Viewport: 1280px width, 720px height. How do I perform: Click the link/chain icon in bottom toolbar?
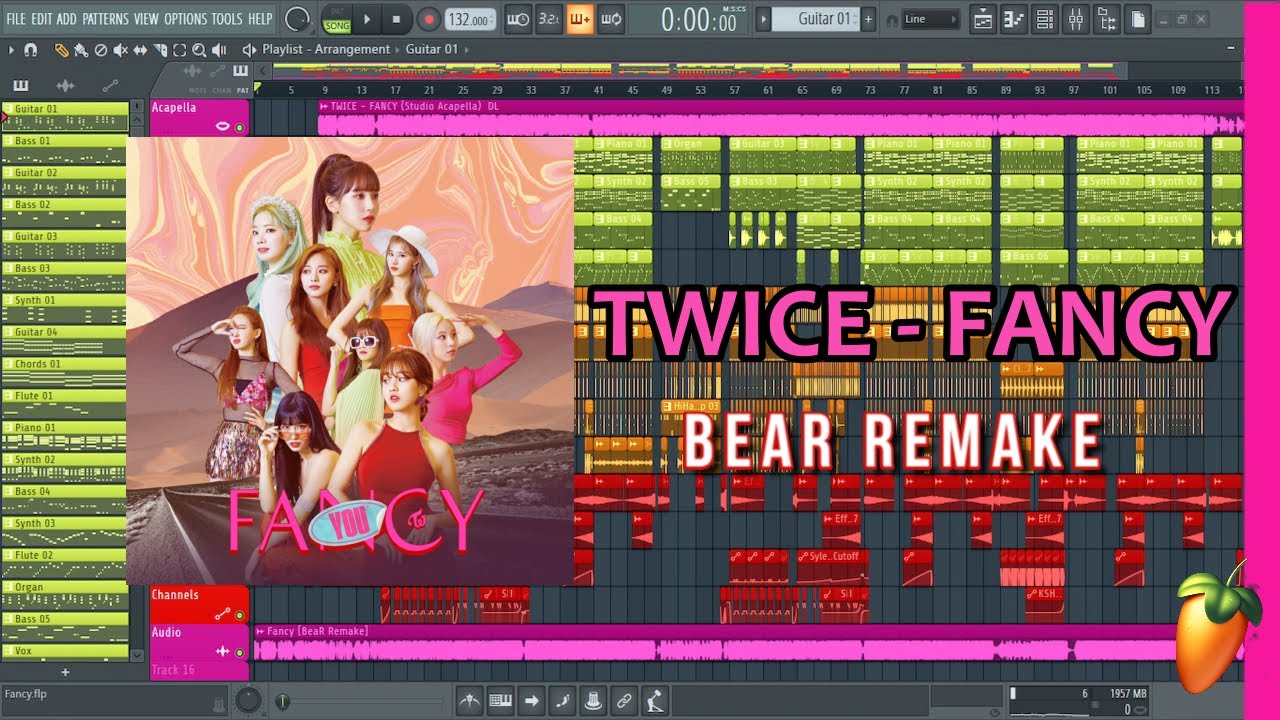[x=624, y=700]
